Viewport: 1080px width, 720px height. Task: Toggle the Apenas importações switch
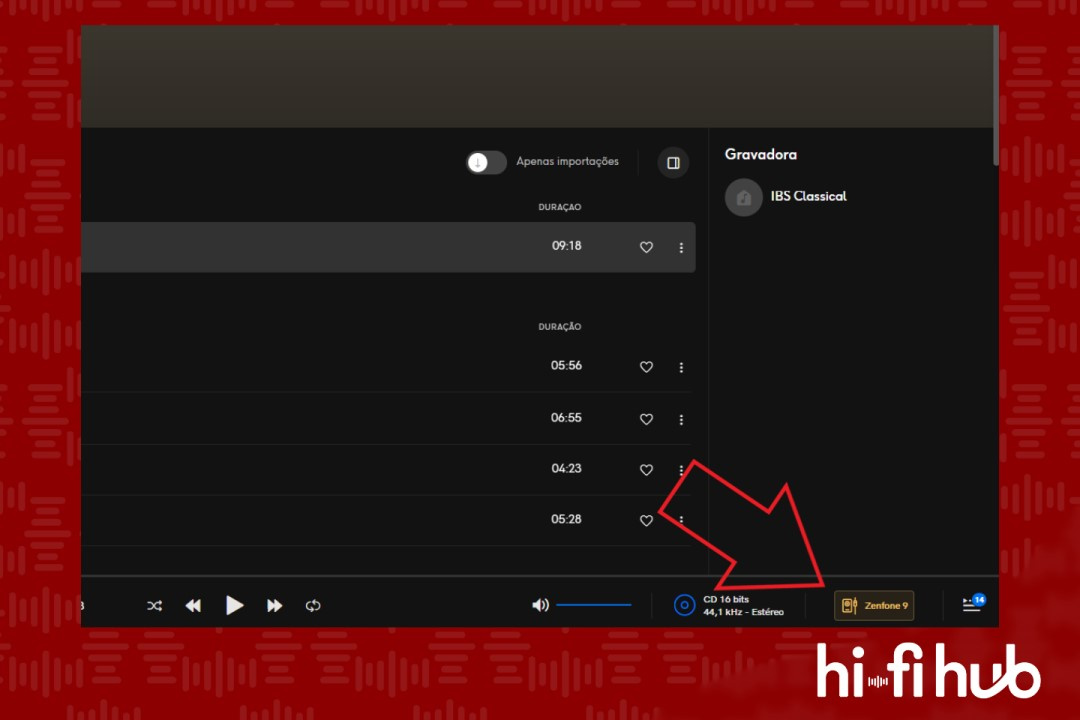(486, 162)
